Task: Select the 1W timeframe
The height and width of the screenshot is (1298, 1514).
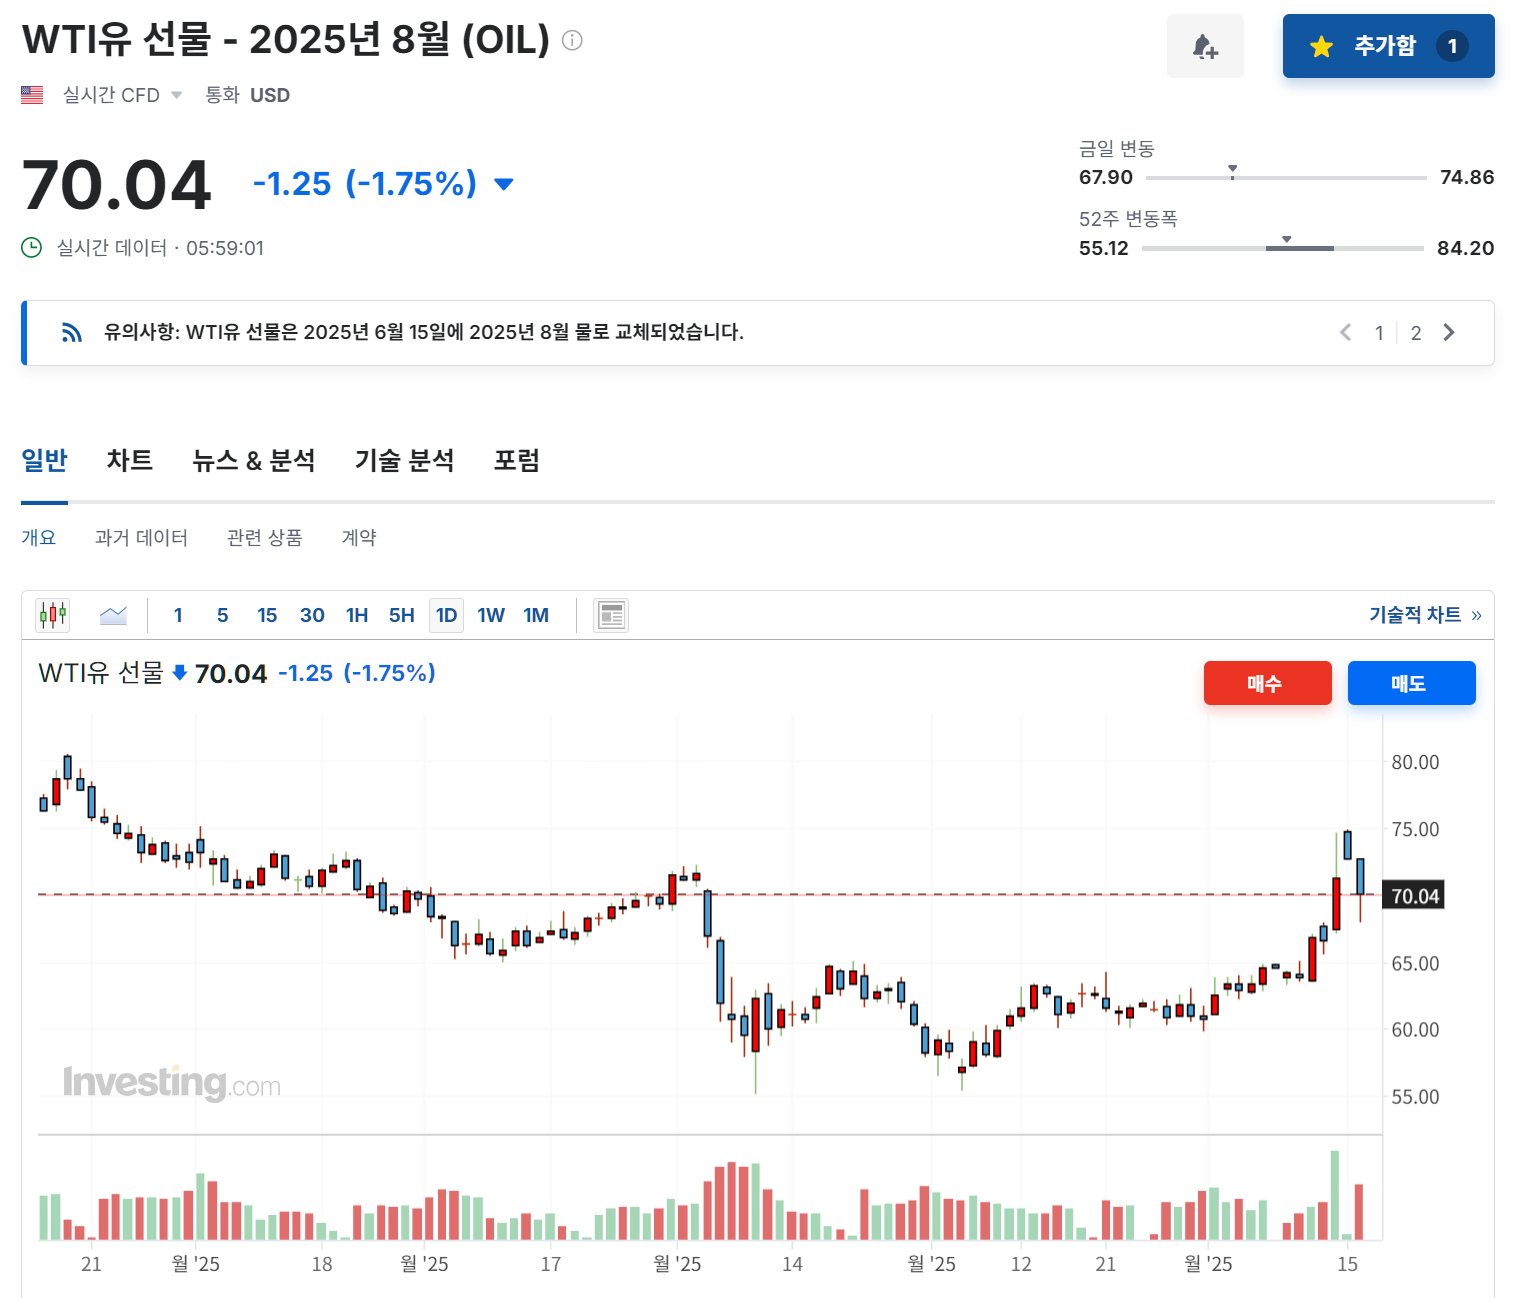Action: 491,615
